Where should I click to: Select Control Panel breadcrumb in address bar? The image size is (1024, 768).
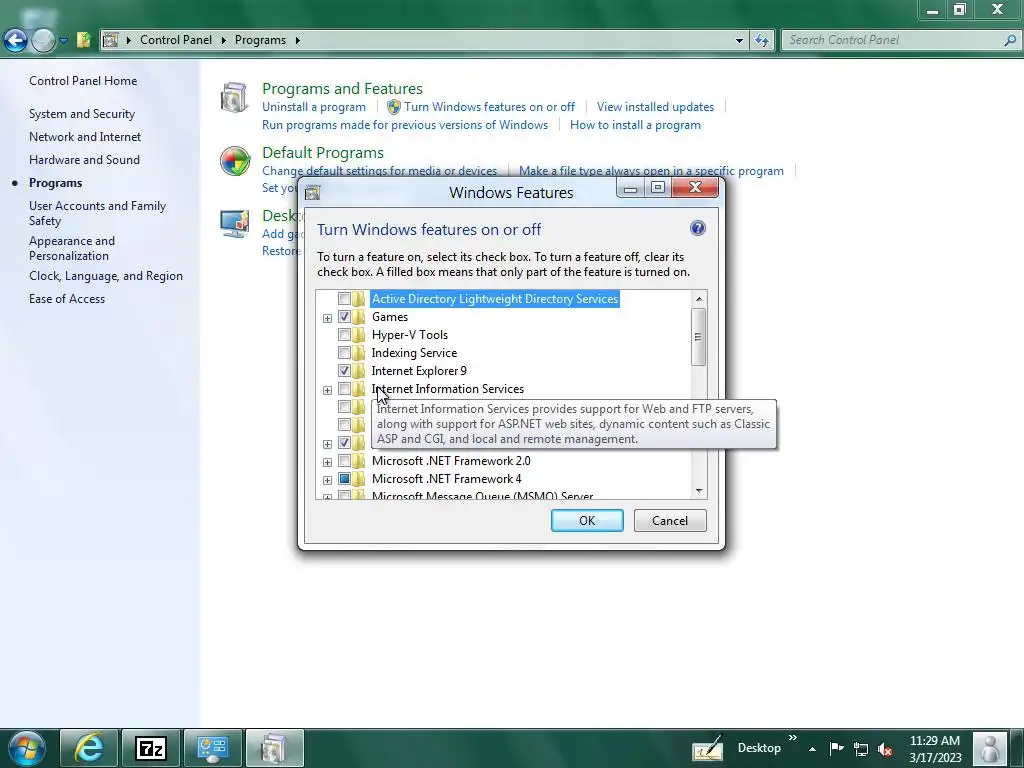[x=176, y=40]
